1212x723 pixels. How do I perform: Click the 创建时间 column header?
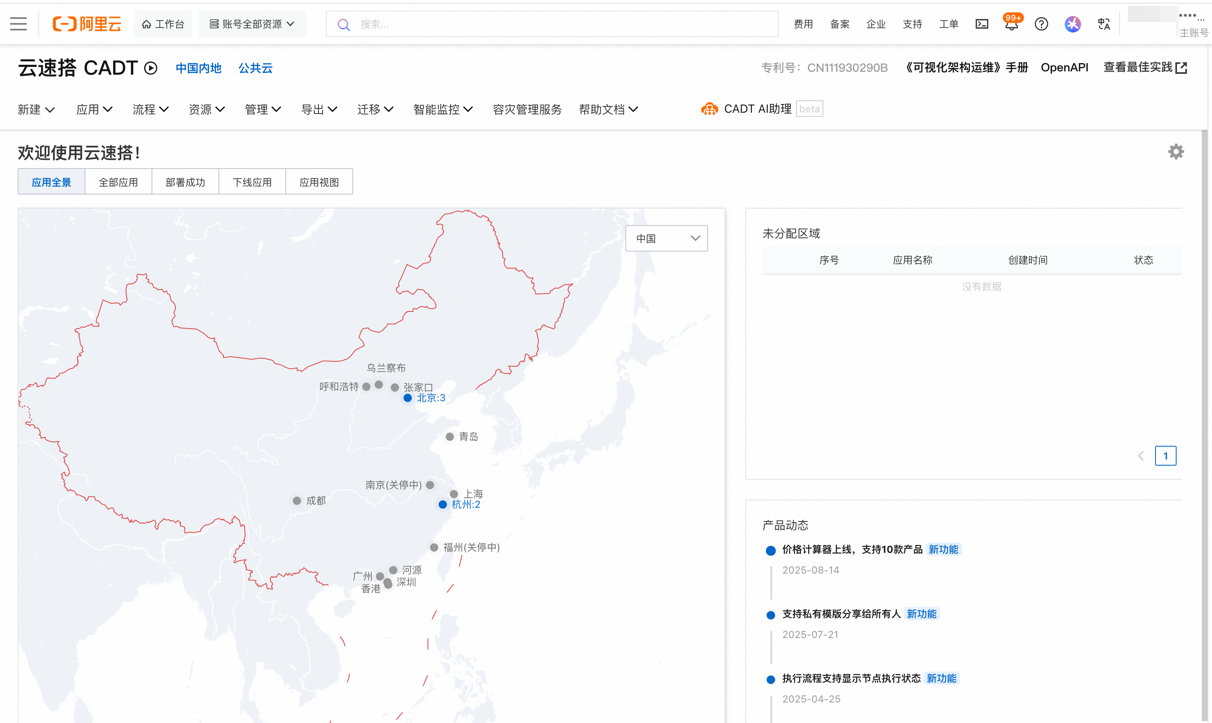[1028, 260]
